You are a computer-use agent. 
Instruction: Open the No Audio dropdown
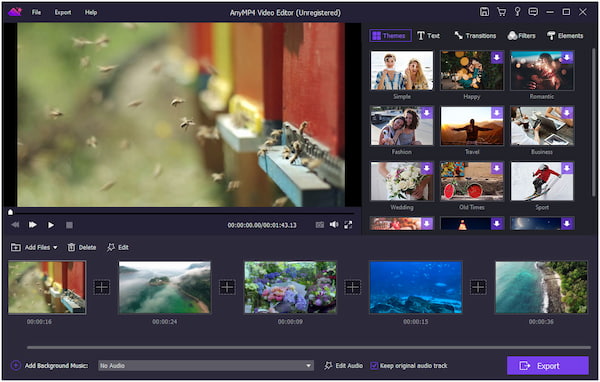click(206, 366)
